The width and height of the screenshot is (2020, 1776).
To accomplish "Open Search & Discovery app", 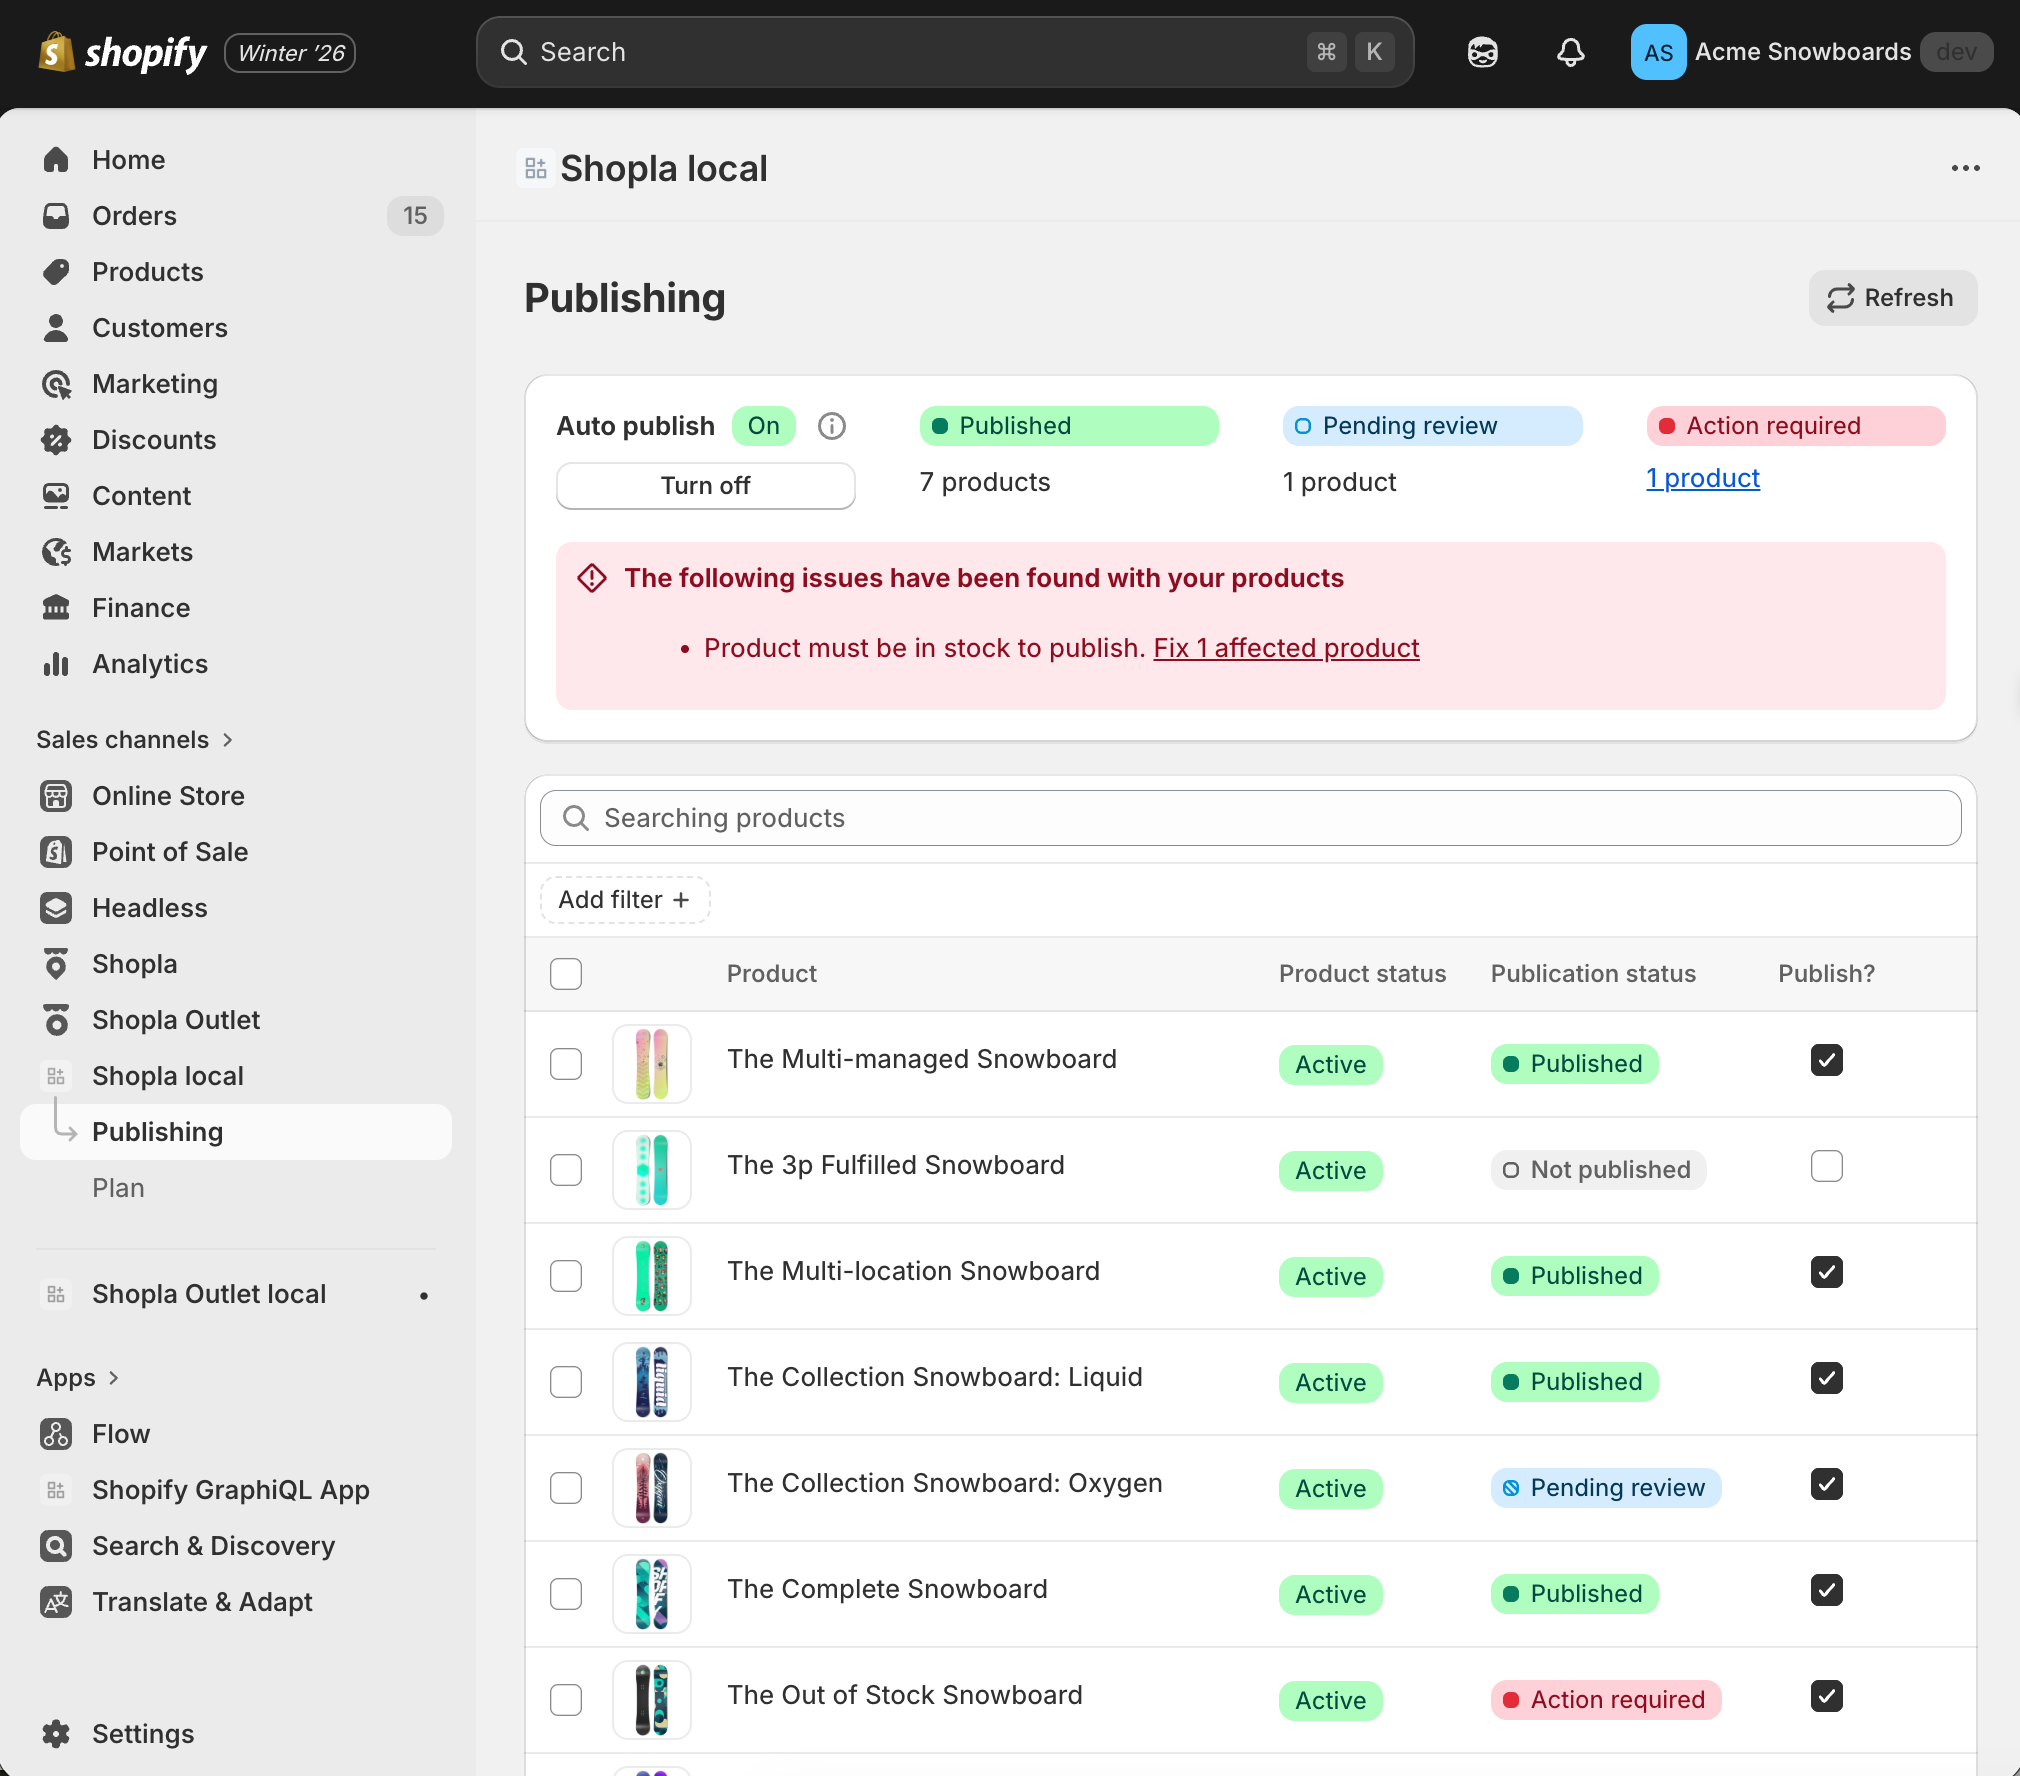I will (x=213, y=1545).
